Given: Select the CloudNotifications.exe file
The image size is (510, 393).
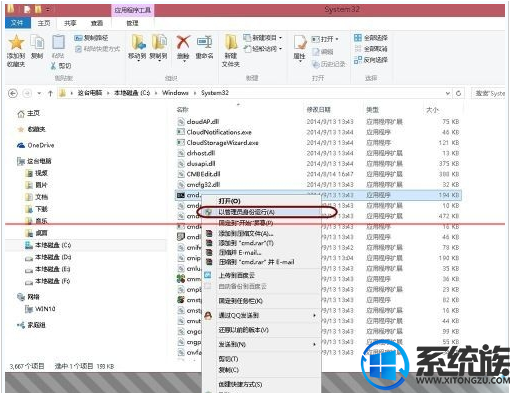Looking at the screenshot, I should pos(214,132).
